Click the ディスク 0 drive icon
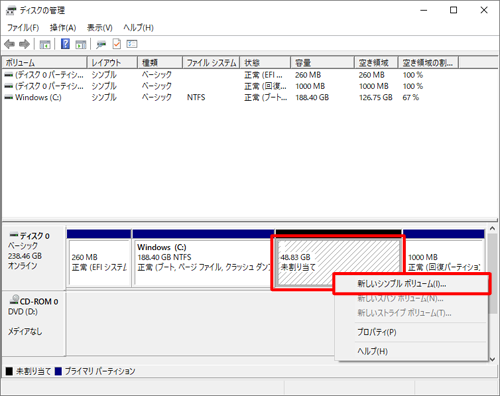 14,235
